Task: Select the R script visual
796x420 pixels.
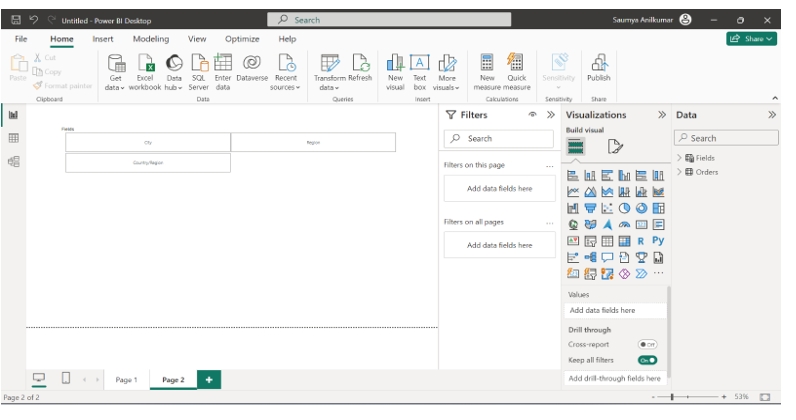Action: pyautogui.click(x=641, y=241)
